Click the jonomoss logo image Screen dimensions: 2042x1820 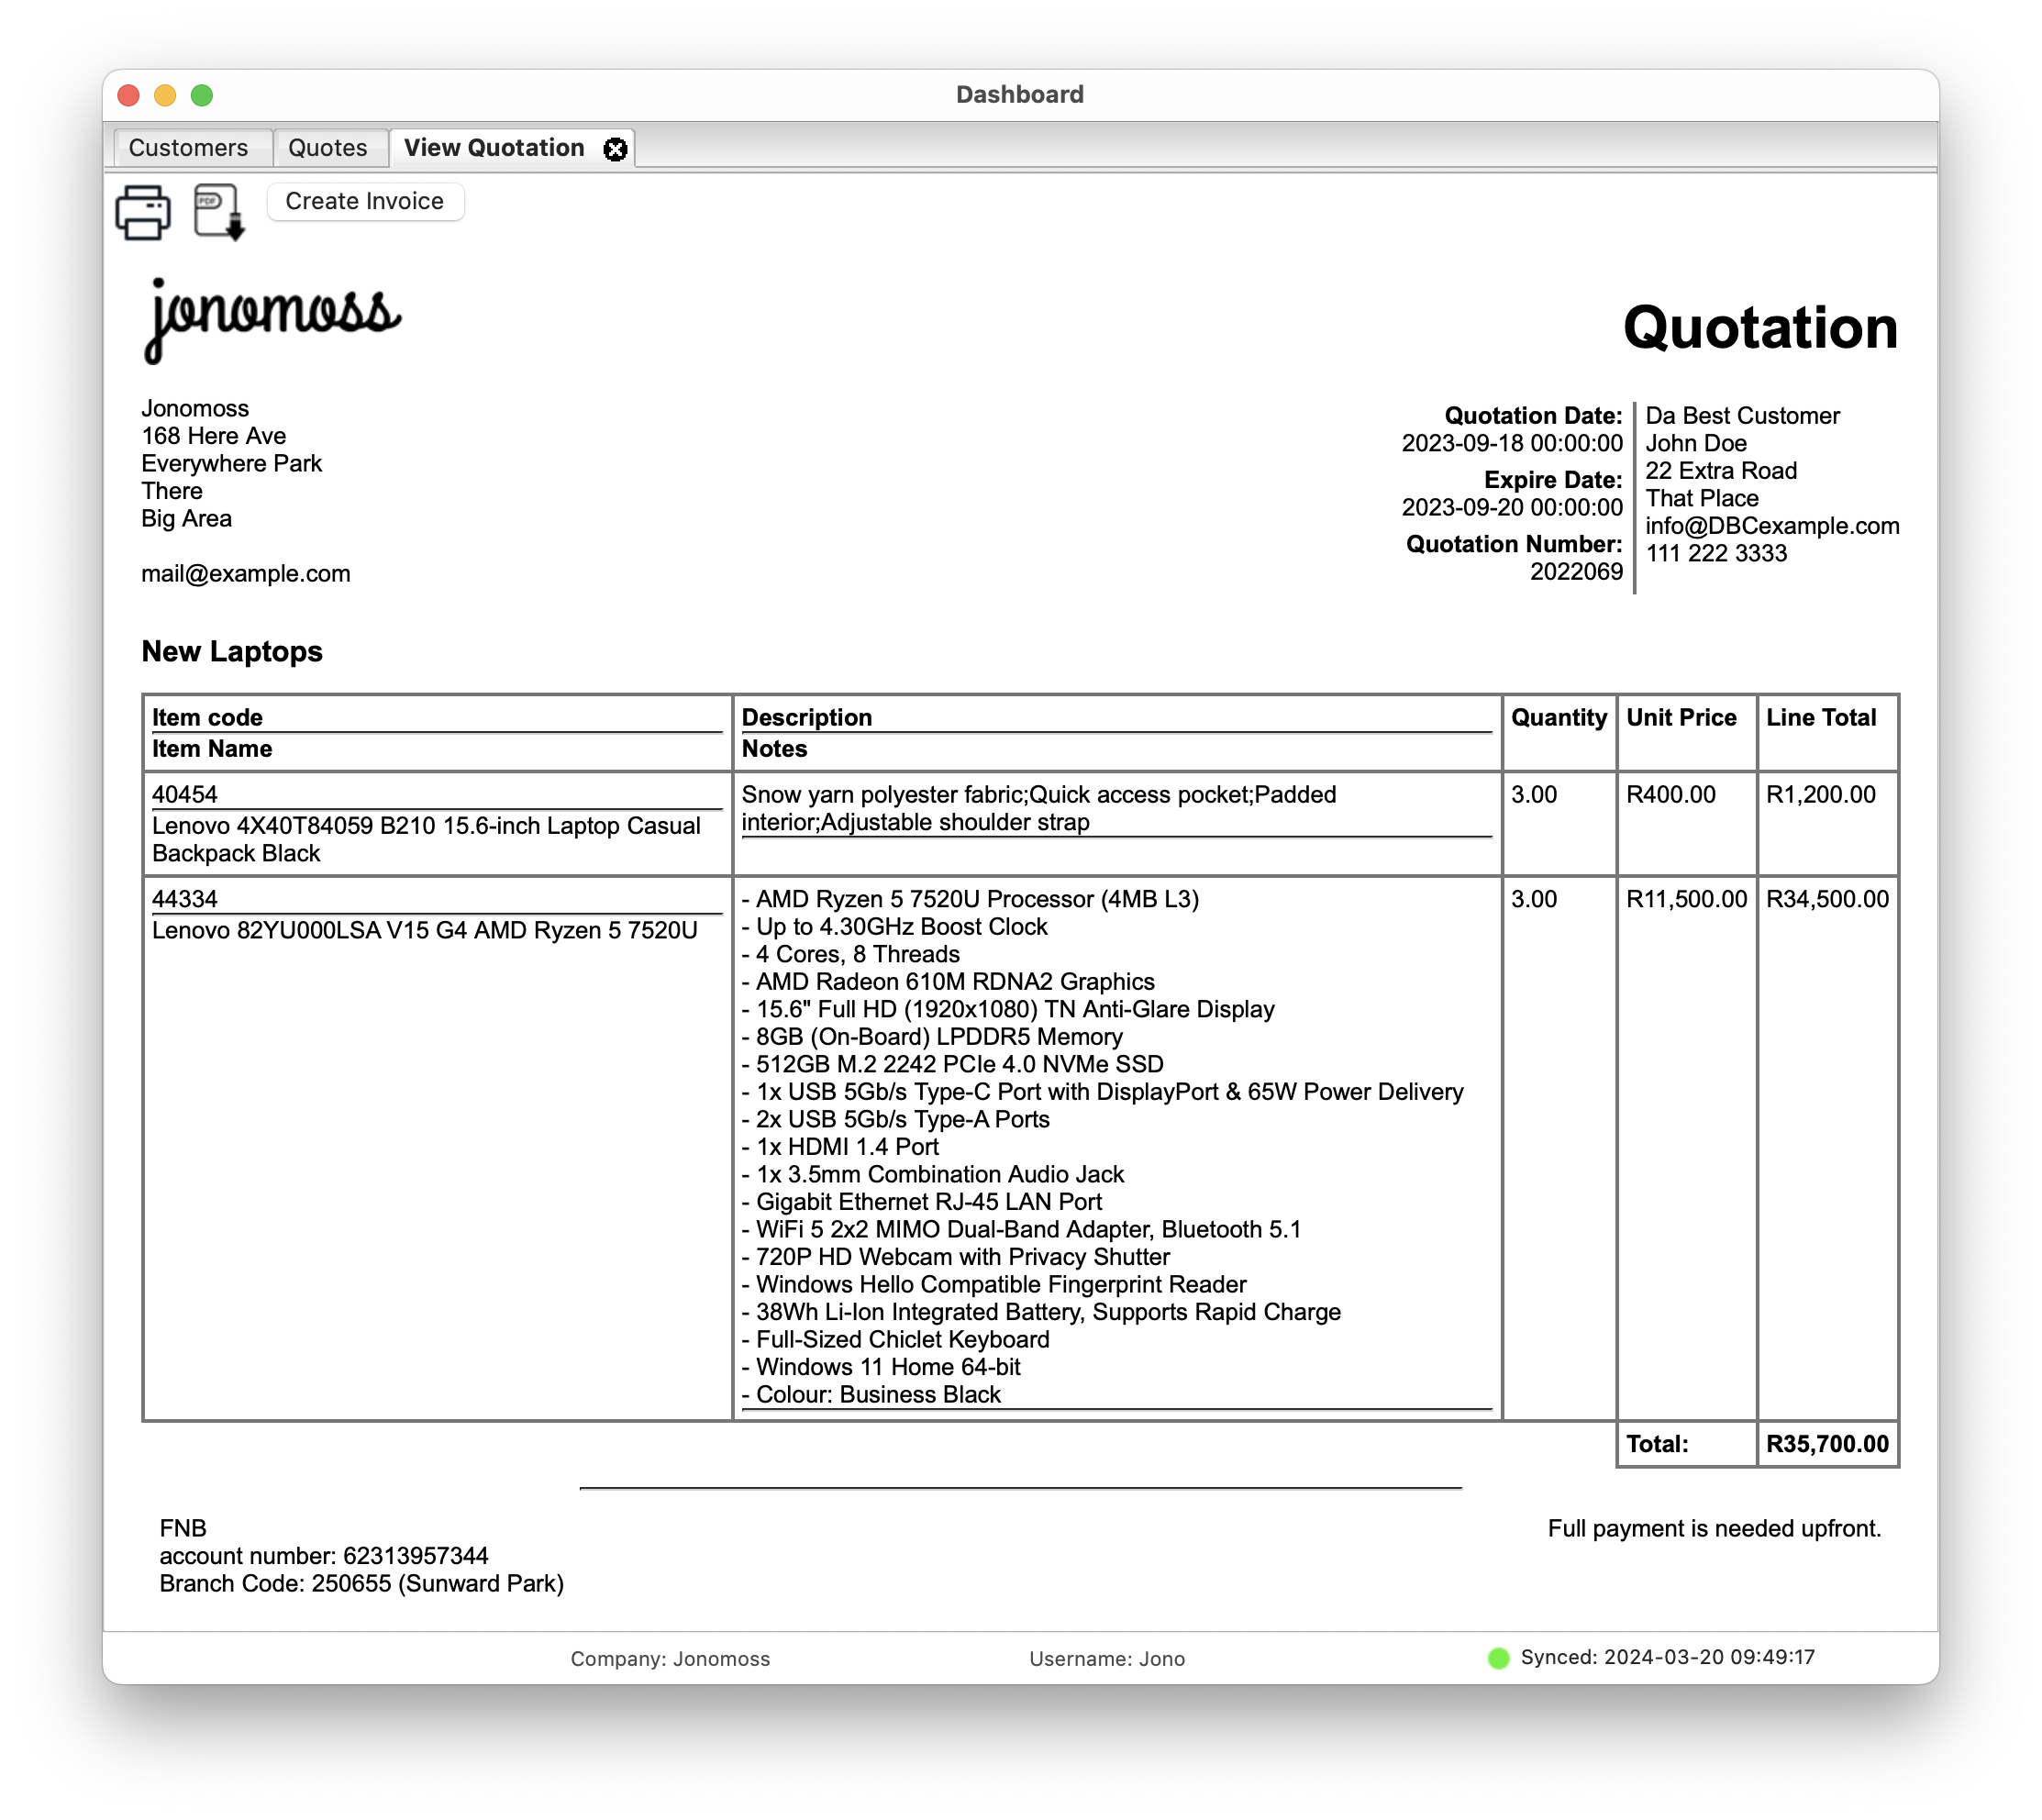[x=272, y=320]
